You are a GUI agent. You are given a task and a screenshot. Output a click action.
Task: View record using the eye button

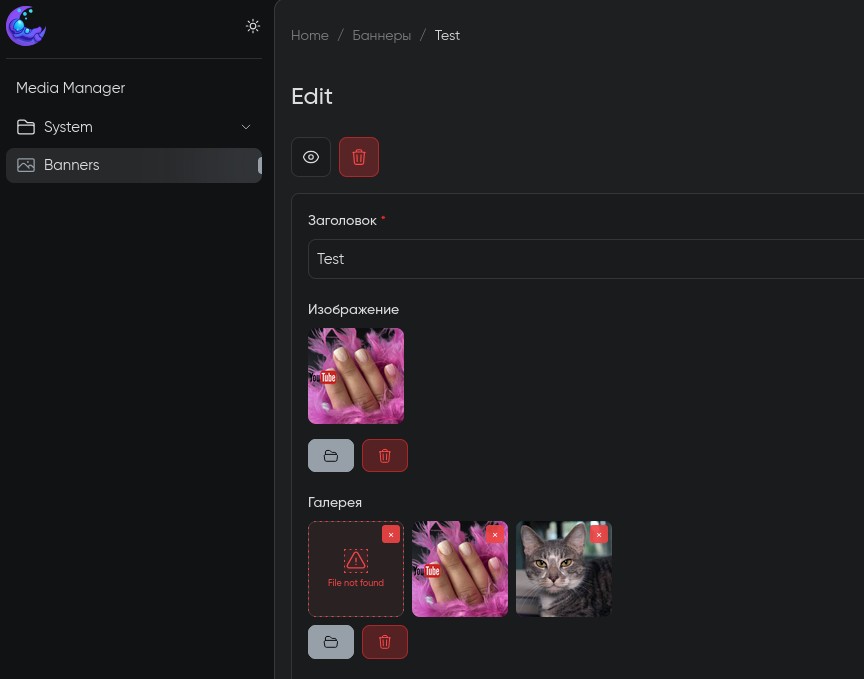coord(311,157)
